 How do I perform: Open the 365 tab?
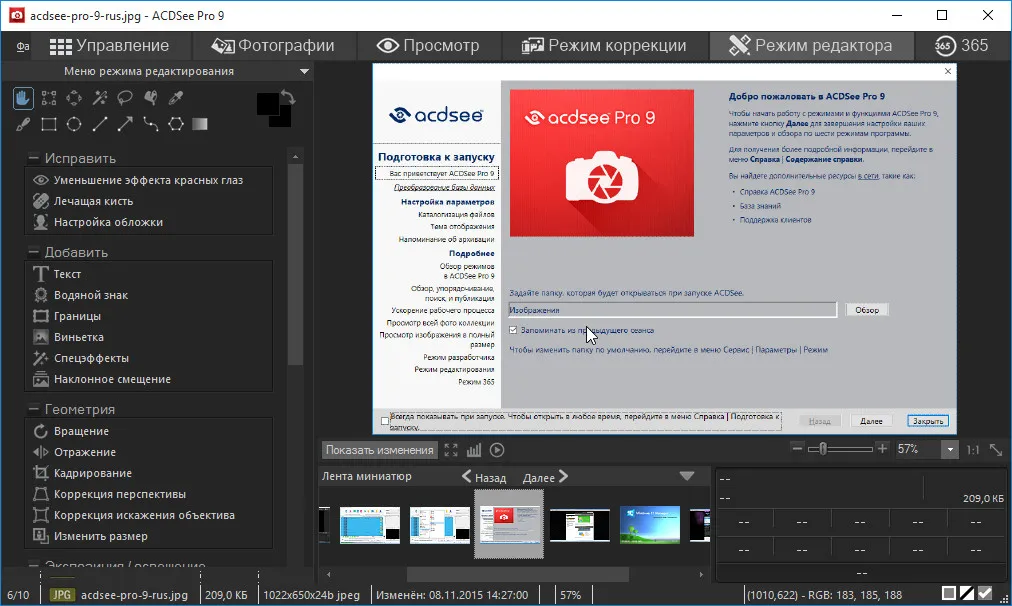(x=961, y=46)
